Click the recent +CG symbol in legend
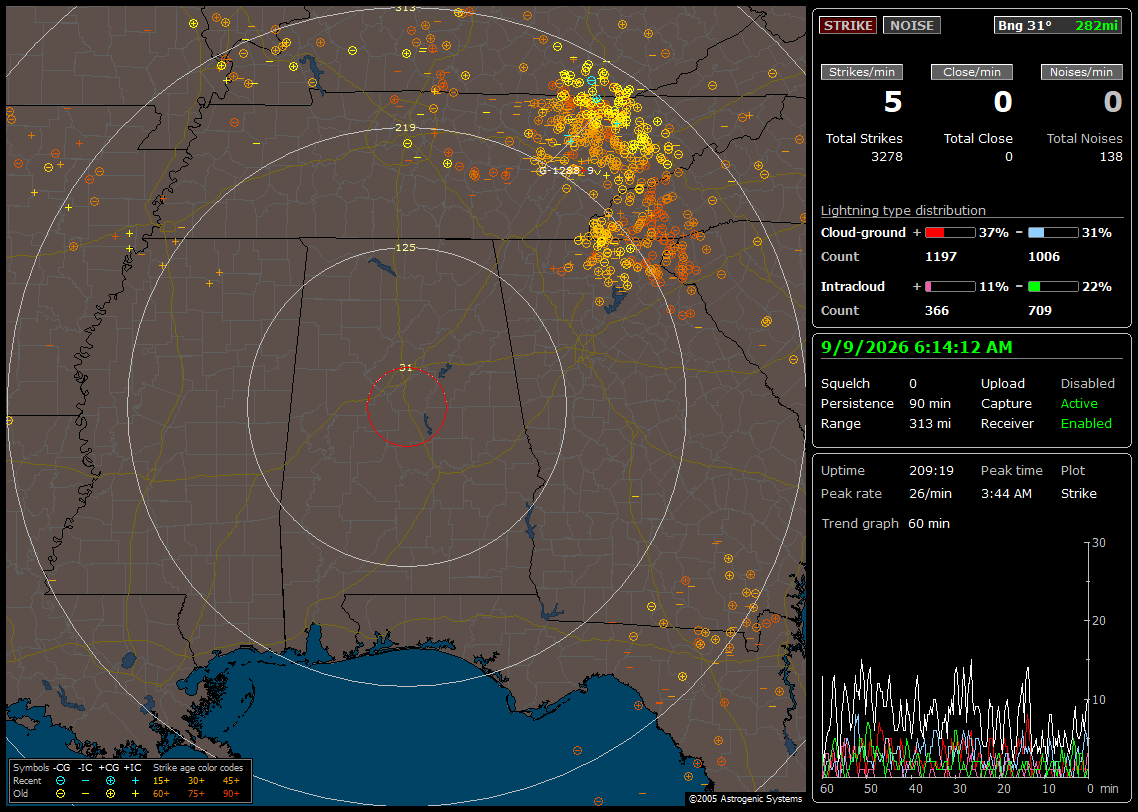This screenshot has height=812, width=1138. 110,781
